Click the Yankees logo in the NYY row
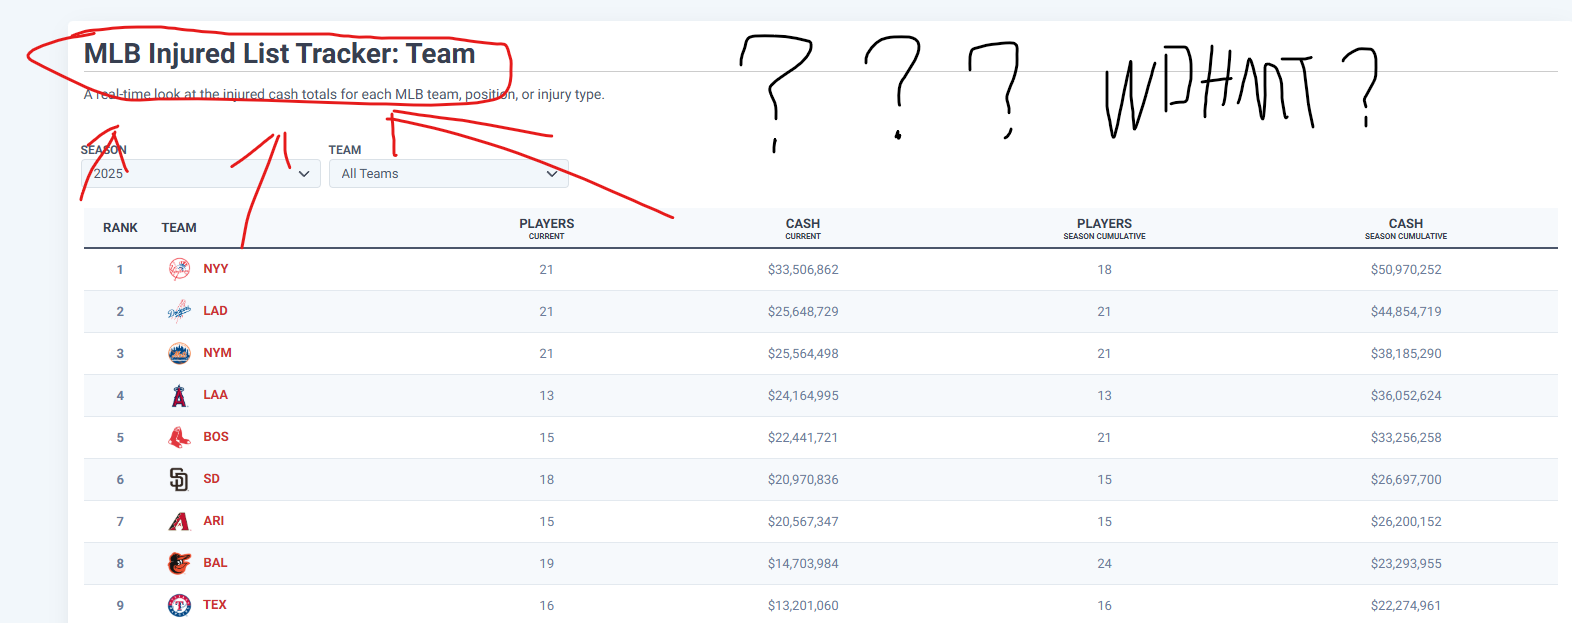This screenshot has width=1572, height=623. point(179,269)
